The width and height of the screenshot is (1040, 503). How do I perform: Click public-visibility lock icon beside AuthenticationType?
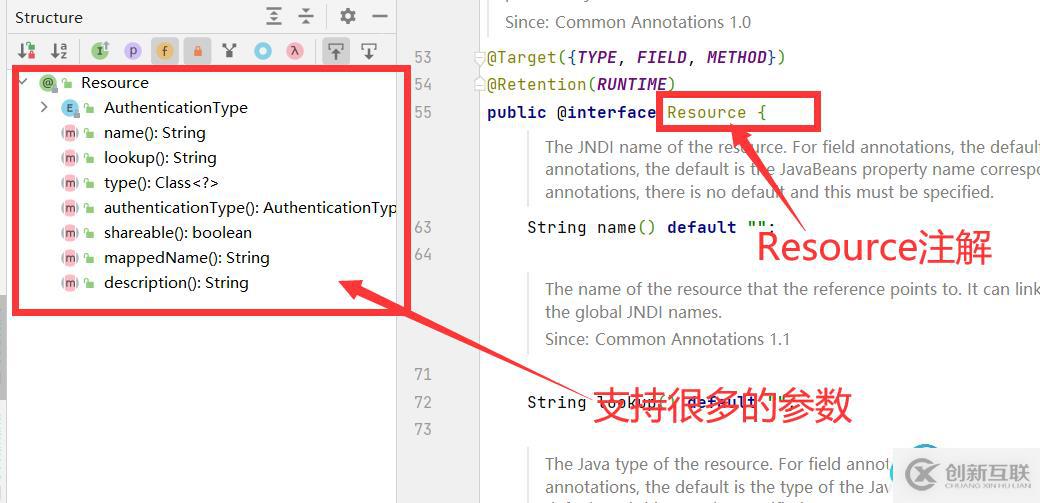(x=89, y=108)
